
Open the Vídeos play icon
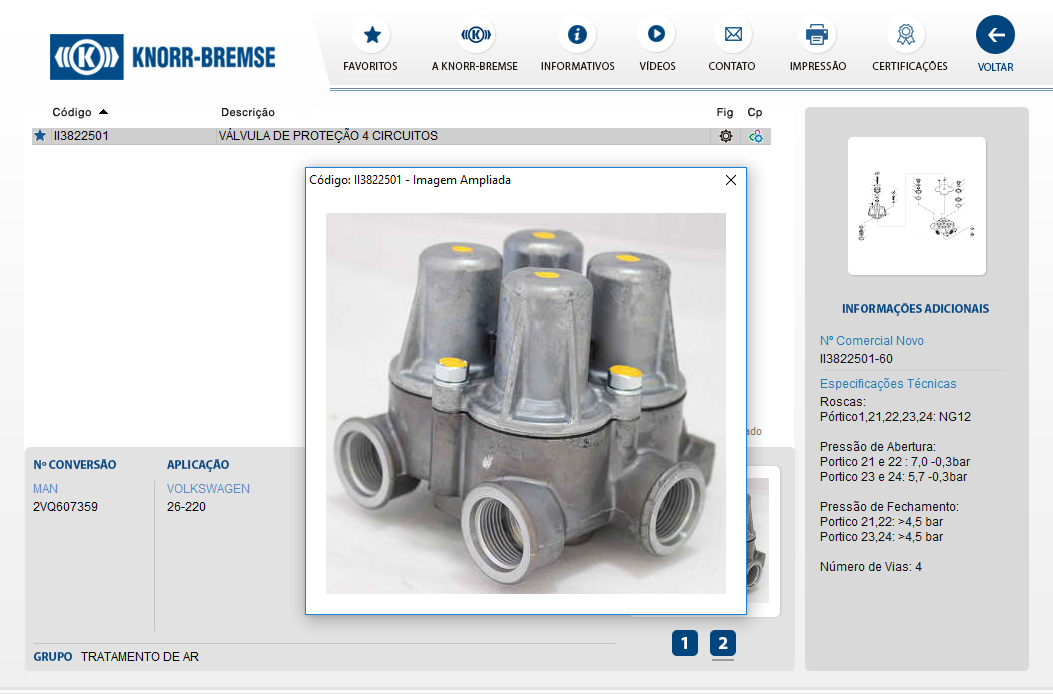coord(656,35)
